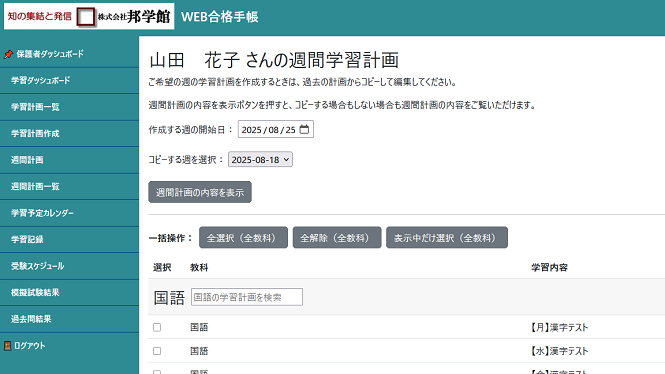665x374 pixels.
Task: Click 全選択（全教科） button
Action: (x=243, y=237)
